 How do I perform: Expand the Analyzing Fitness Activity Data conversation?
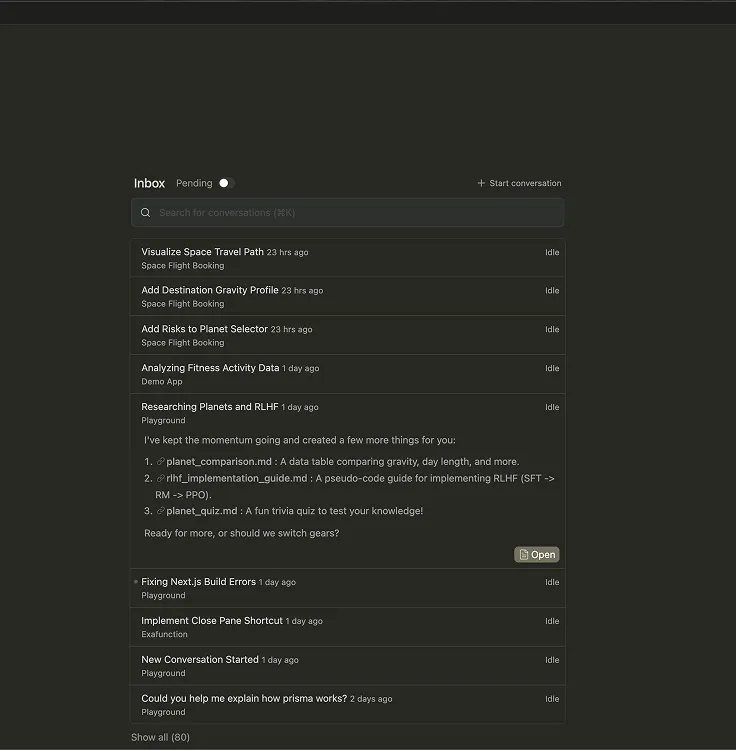(x=210, y=368)
